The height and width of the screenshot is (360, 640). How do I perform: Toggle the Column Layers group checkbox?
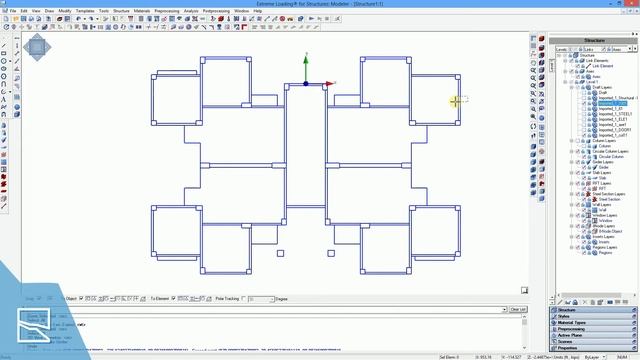tap(578, 141)
